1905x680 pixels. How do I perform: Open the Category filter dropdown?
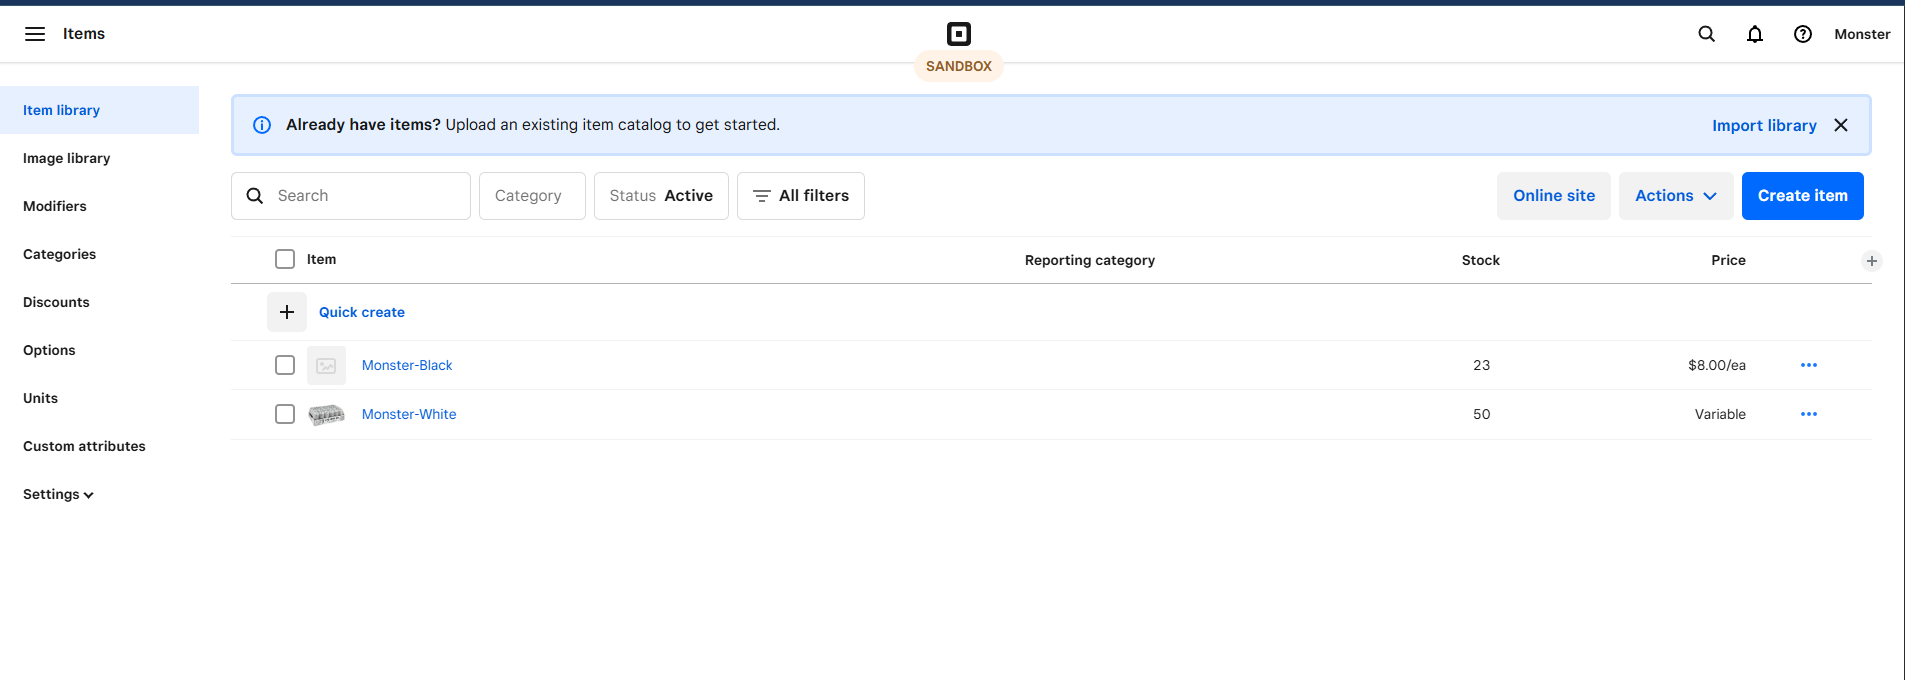coord(531,196)
